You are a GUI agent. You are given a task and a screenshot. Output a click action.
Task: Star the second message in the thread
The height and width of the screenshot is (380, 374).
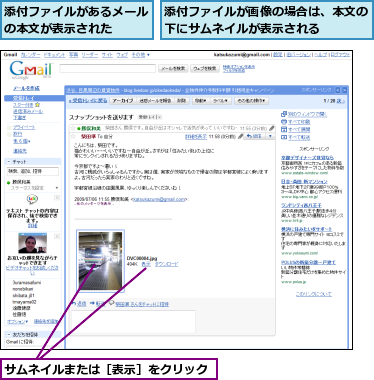click(73, 136)
